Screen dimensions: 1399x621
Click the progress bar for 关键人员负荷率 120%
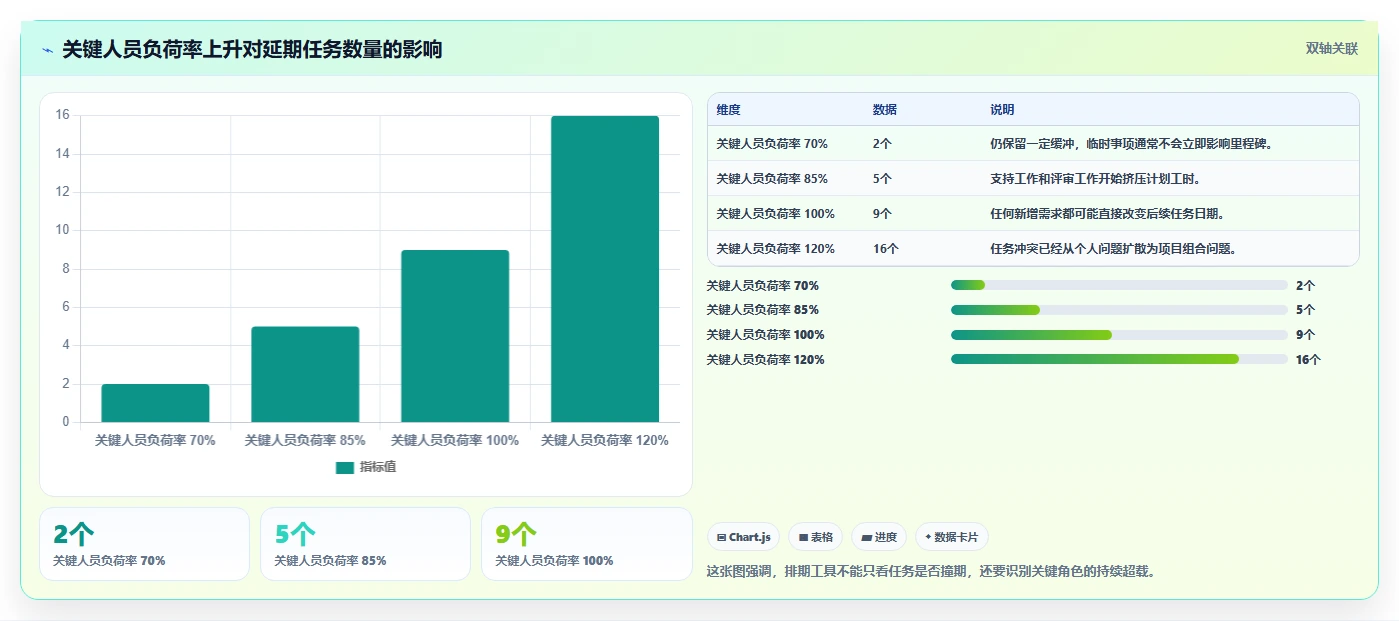click(x=1119, y=359)
